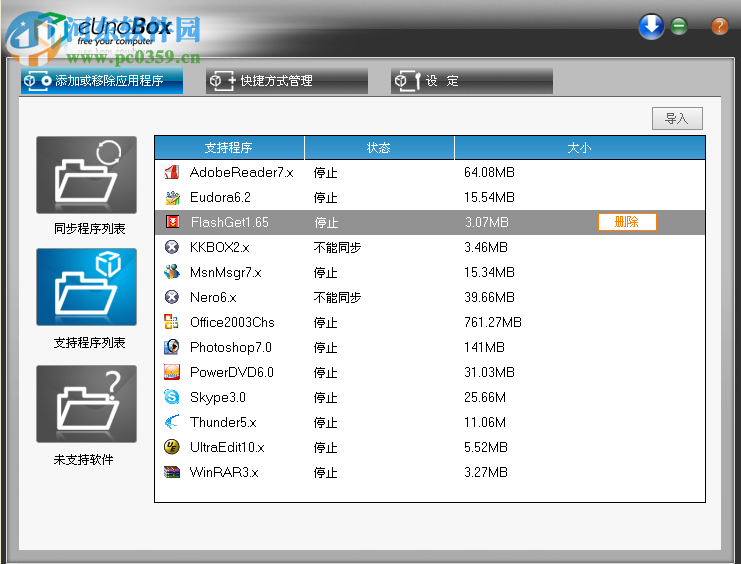Open the 未支持软件 folder icon
The width and height of the screenshot is (741, 564).
[x=86, y=404]
